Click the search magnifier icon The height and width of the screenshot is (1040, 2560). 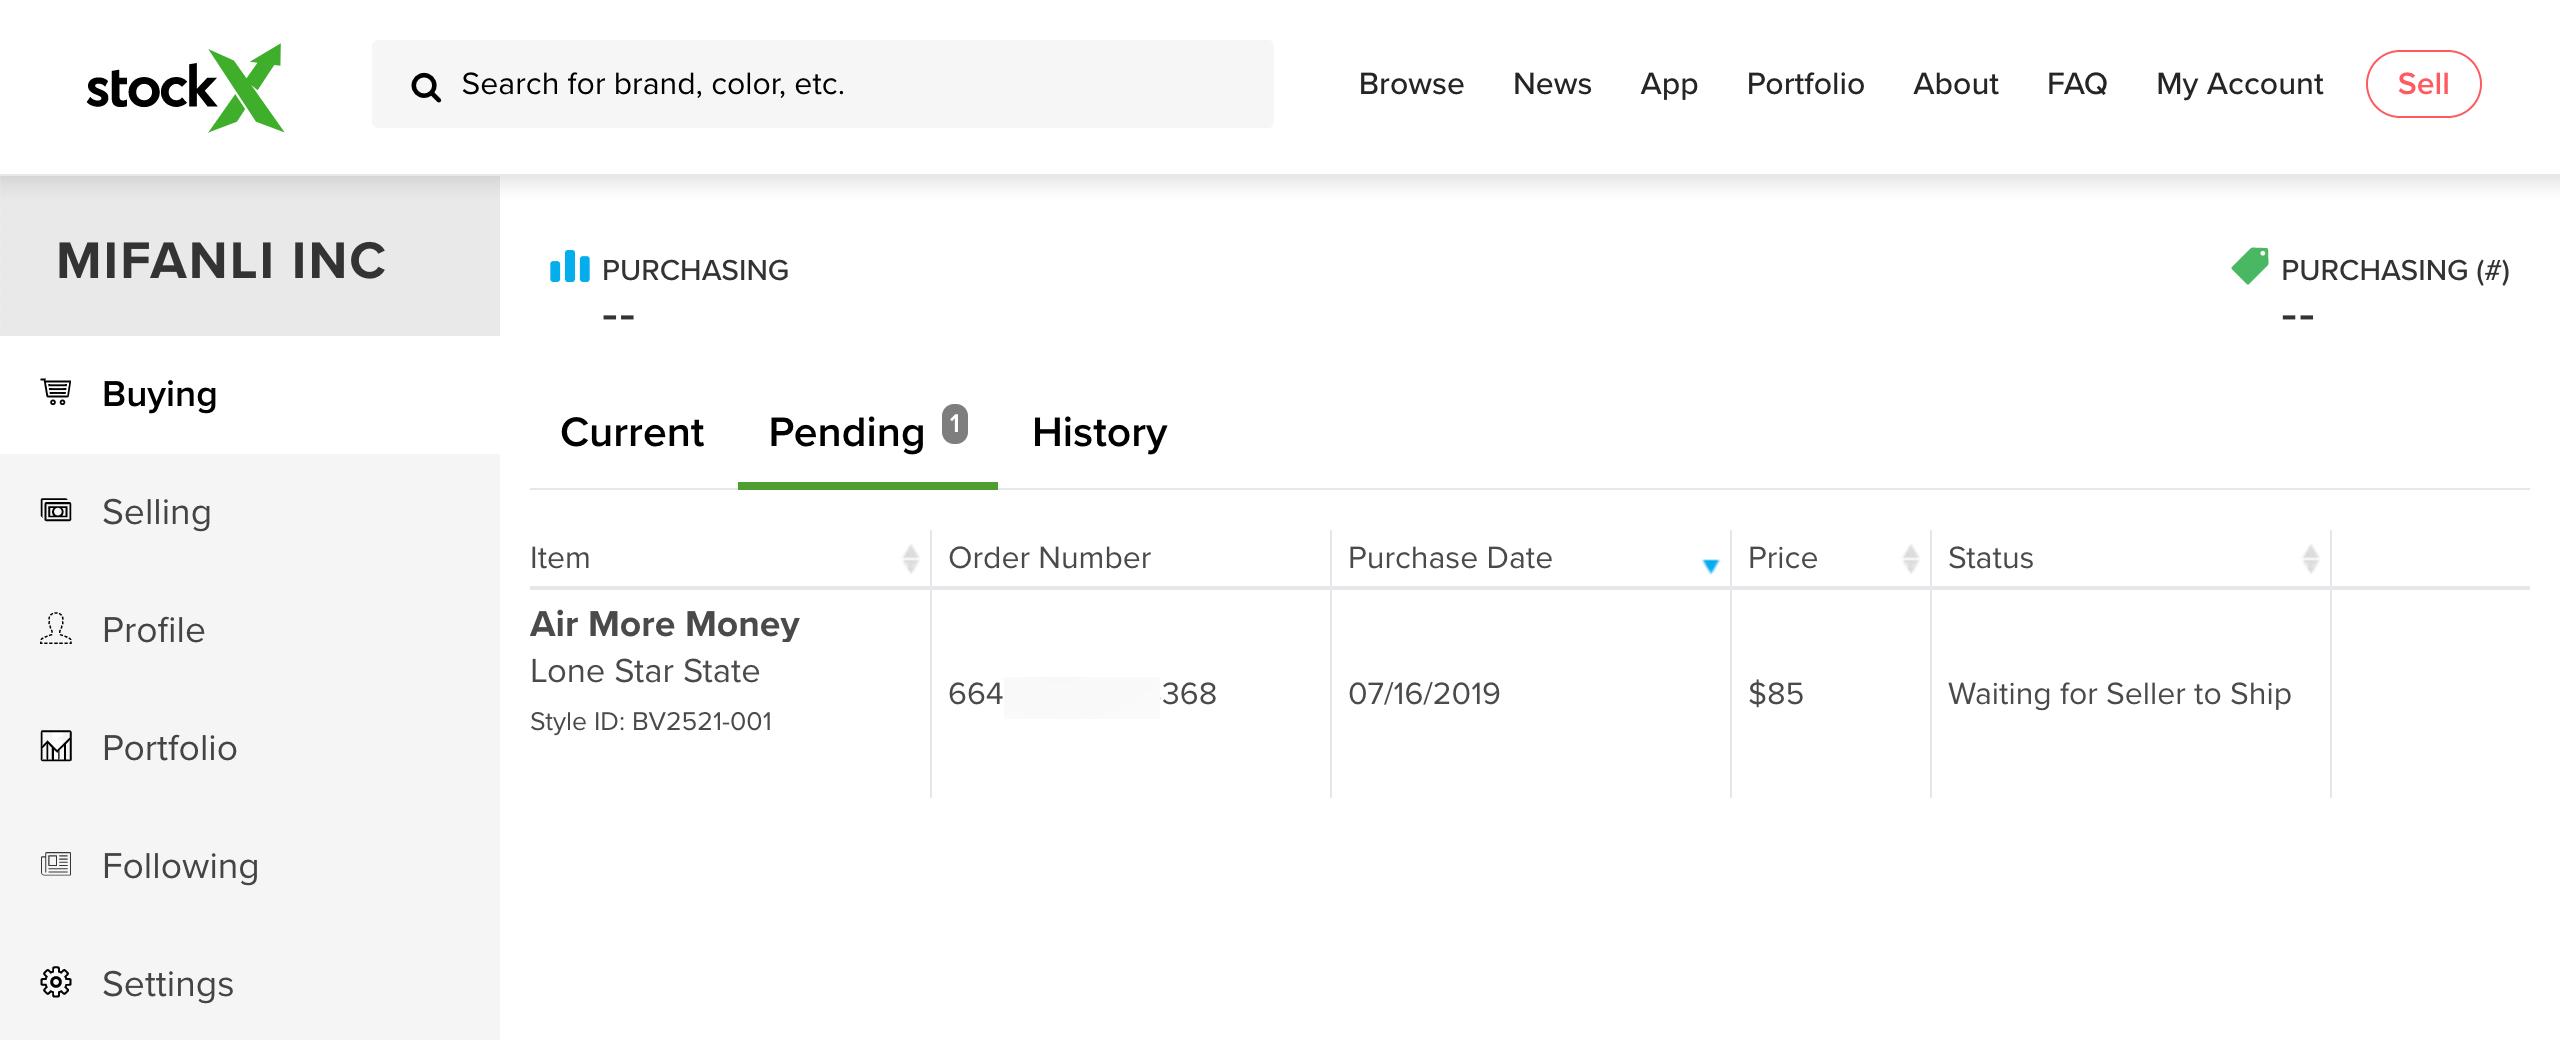pyautogui.click(x=426, y=87)
